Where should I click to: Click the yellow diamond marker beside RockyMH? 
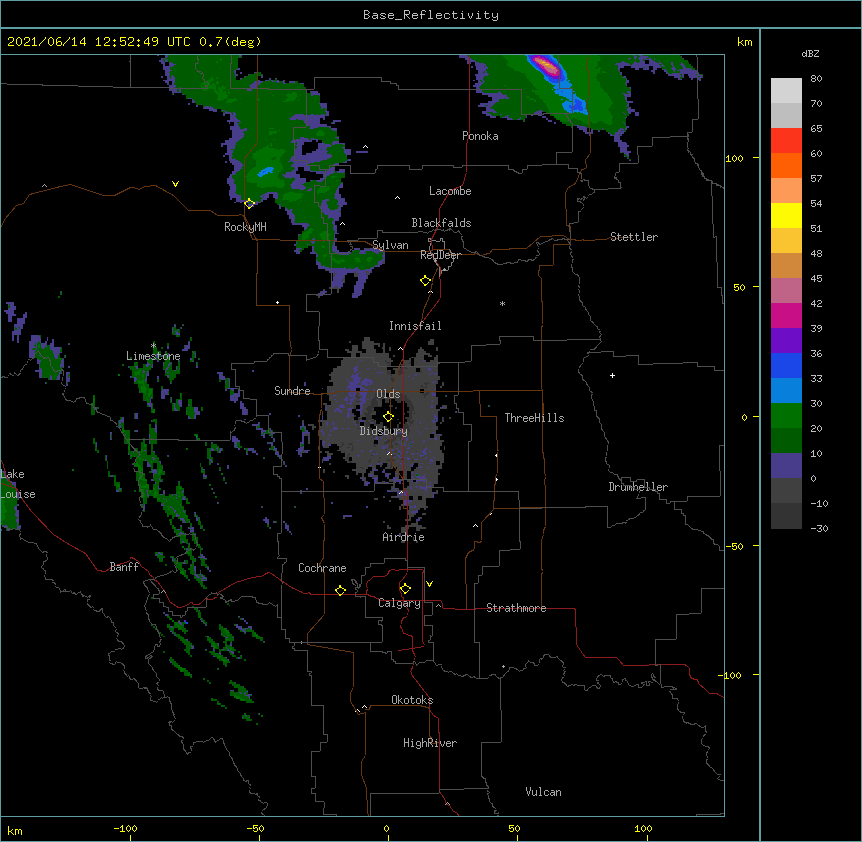tap(250, 204)
